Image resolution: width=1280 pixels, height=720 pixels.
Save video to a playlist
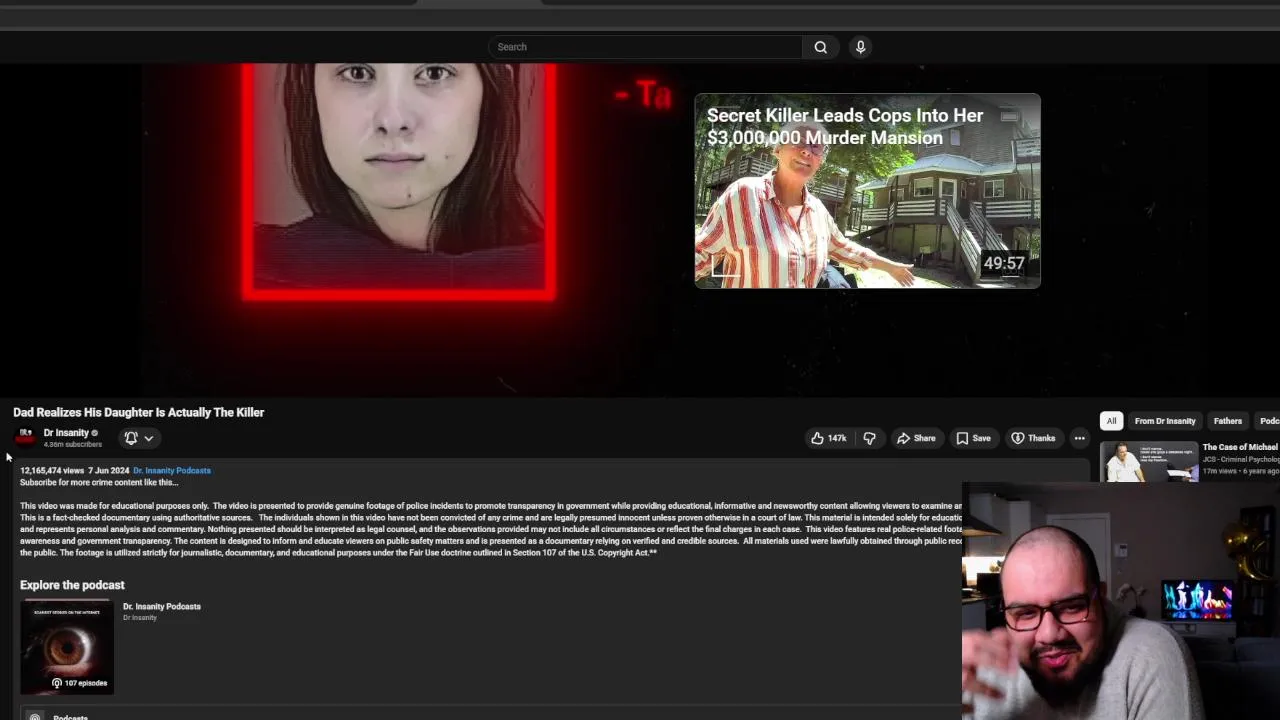(x=973, y=438)
